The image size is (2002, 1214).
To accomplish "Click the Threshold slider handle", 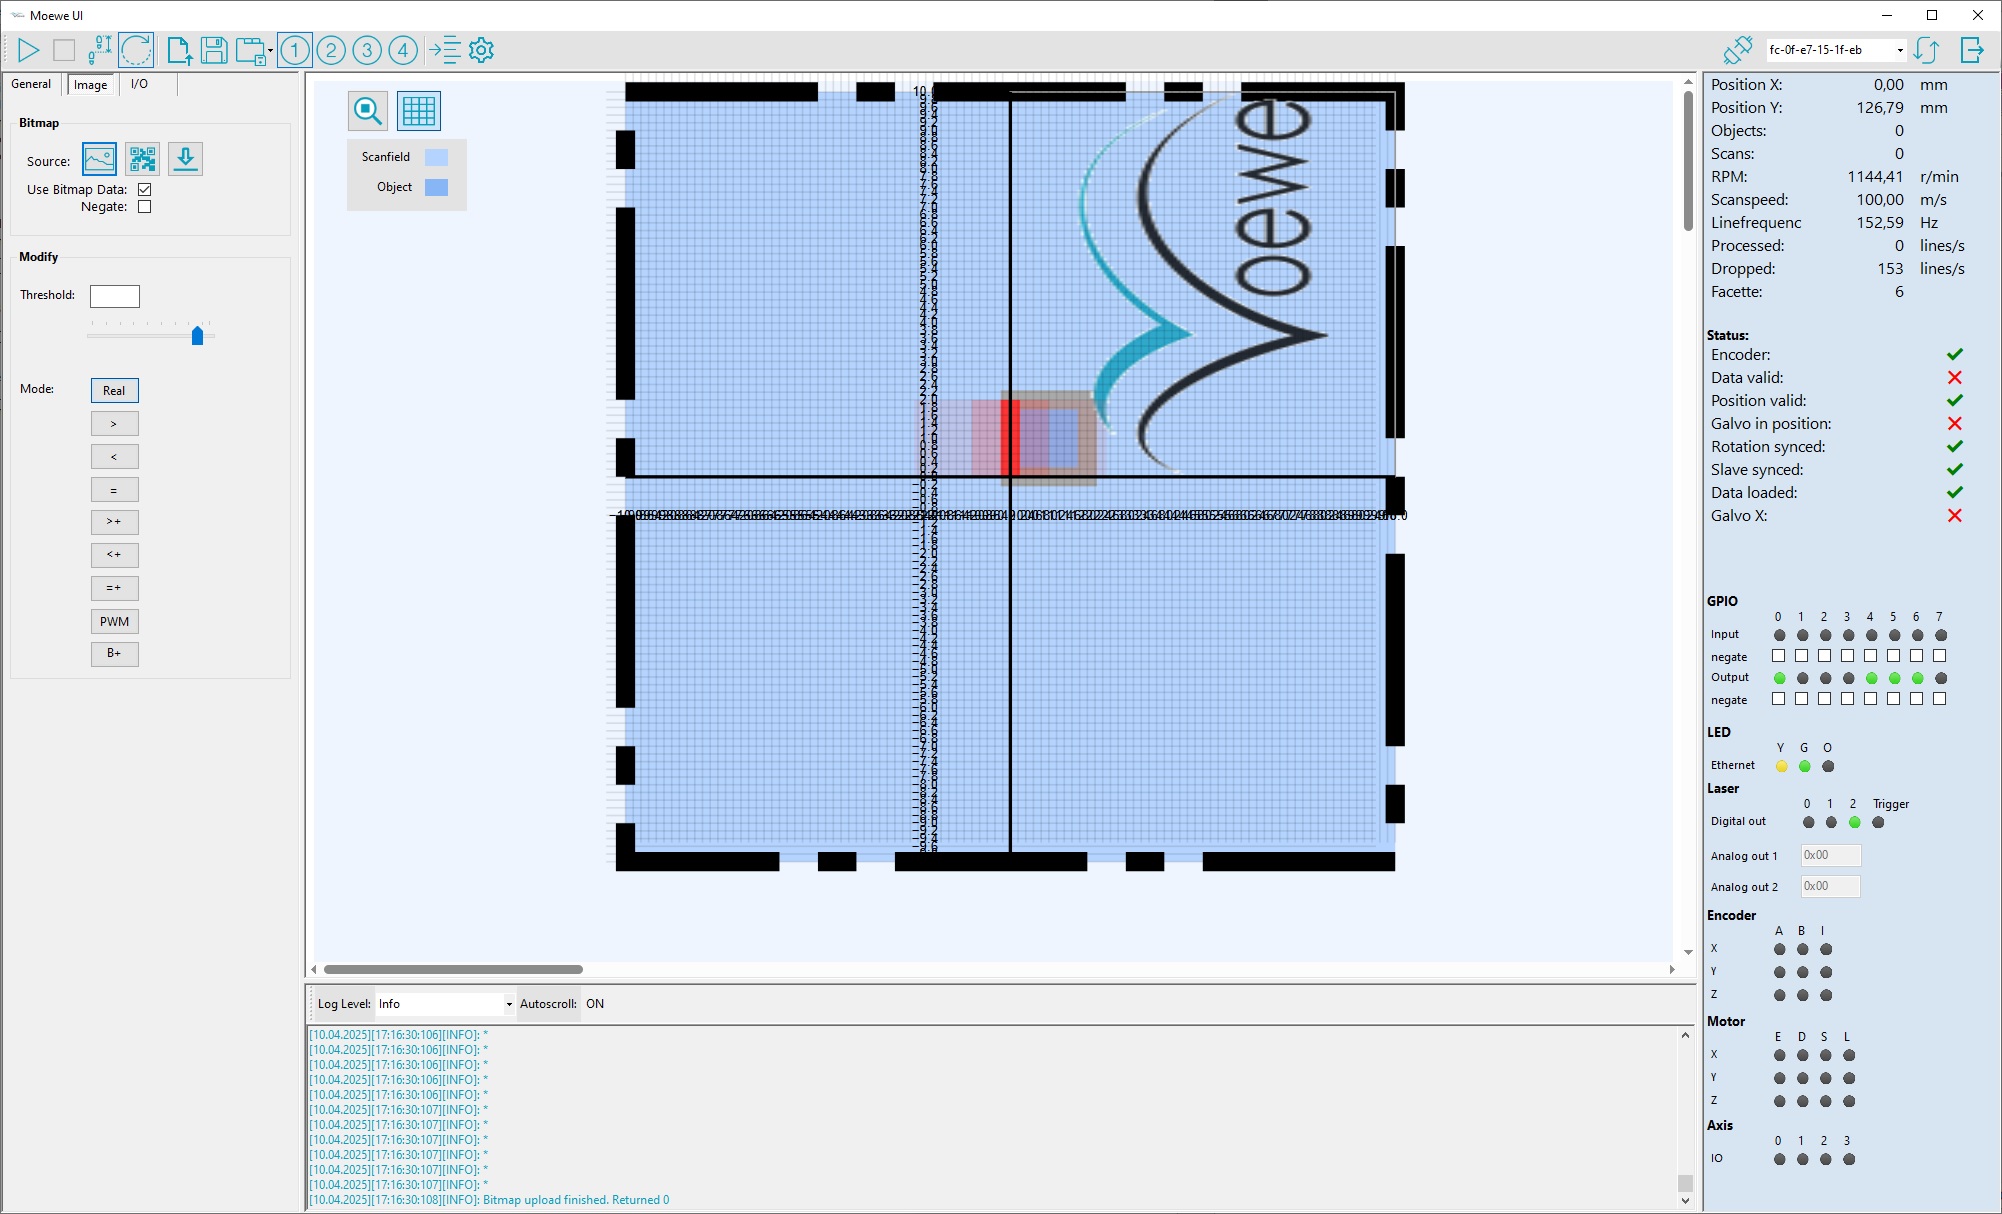I will tap(198, 336).
